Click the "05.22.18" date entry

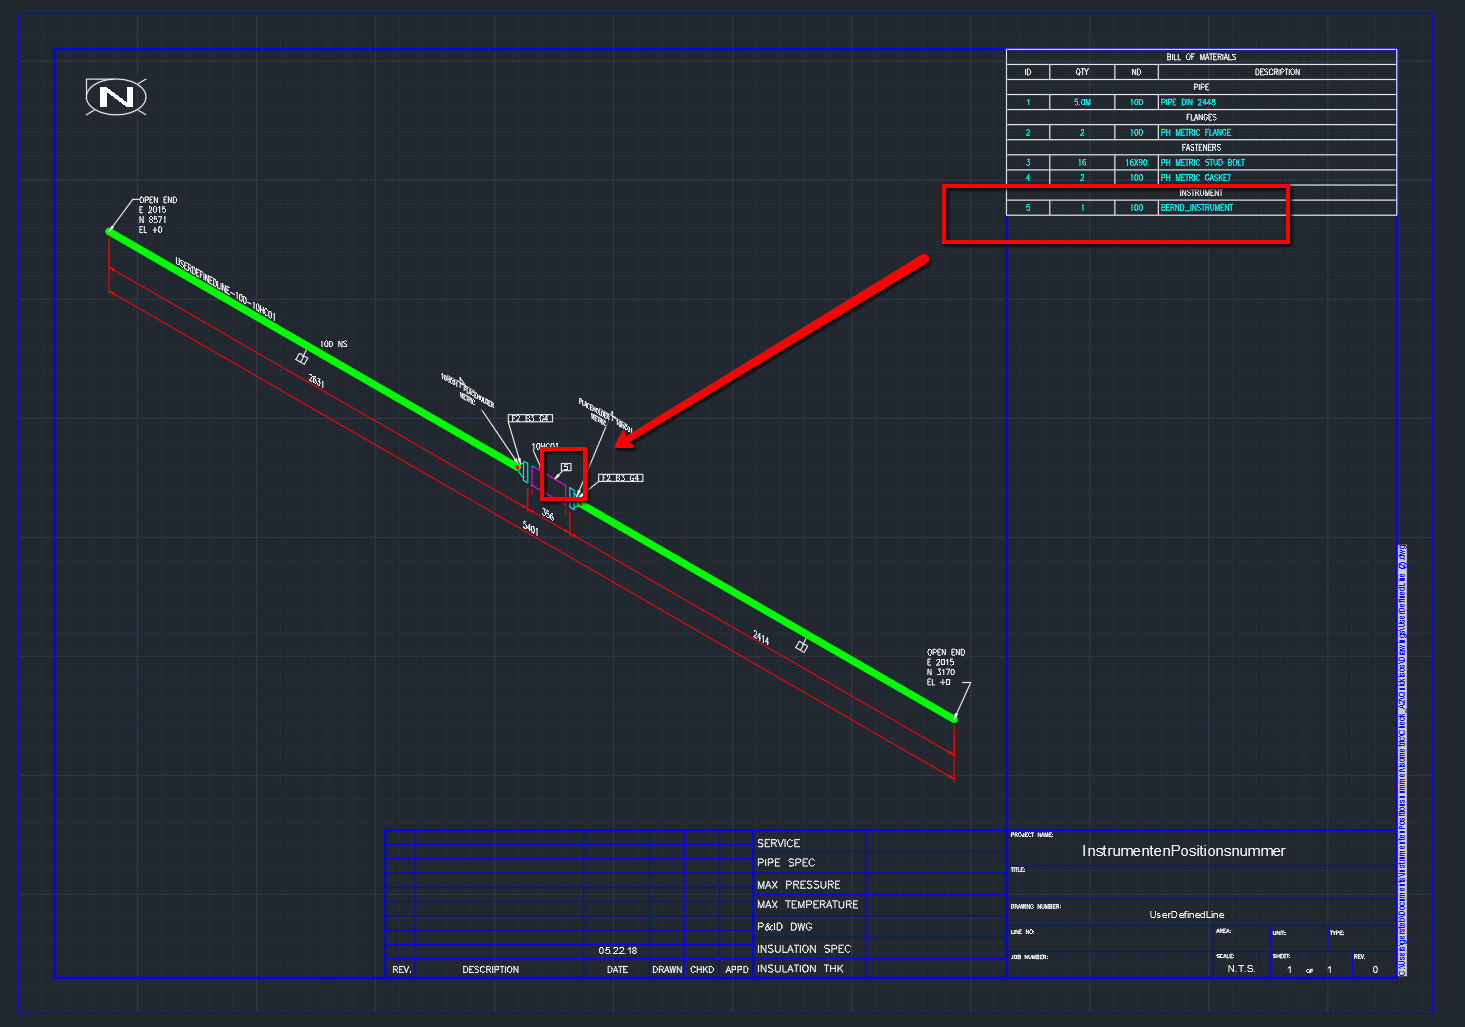click(x=618, y=951)
